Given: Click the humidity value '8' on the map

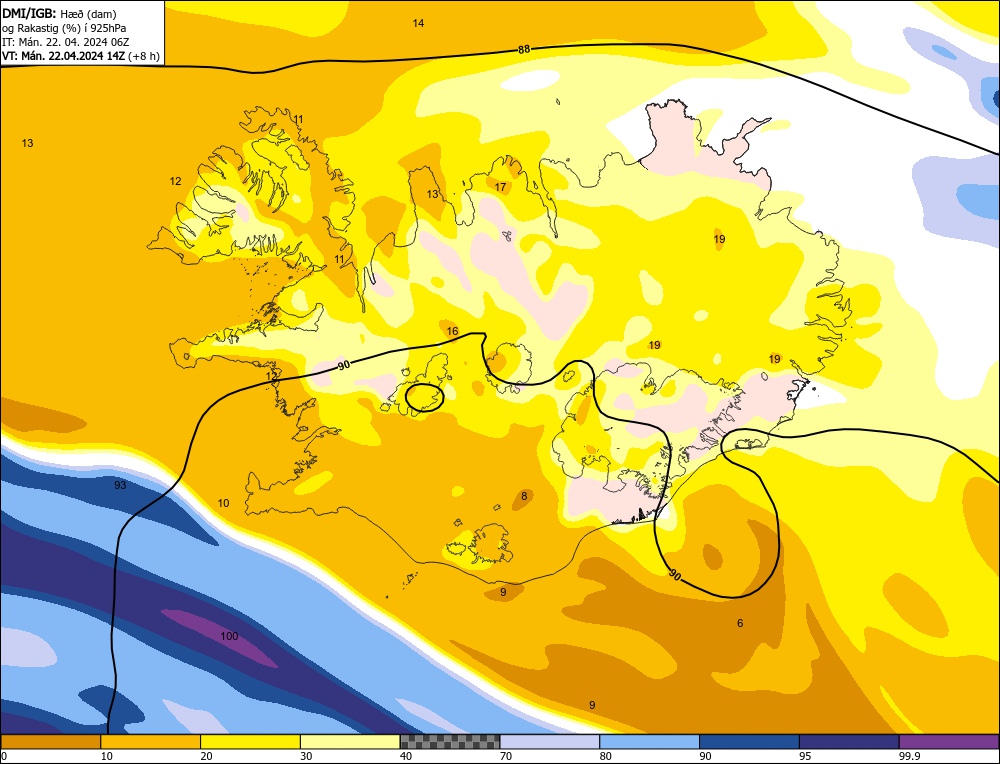Looking at the screenshot, I should tap(524, 496).
